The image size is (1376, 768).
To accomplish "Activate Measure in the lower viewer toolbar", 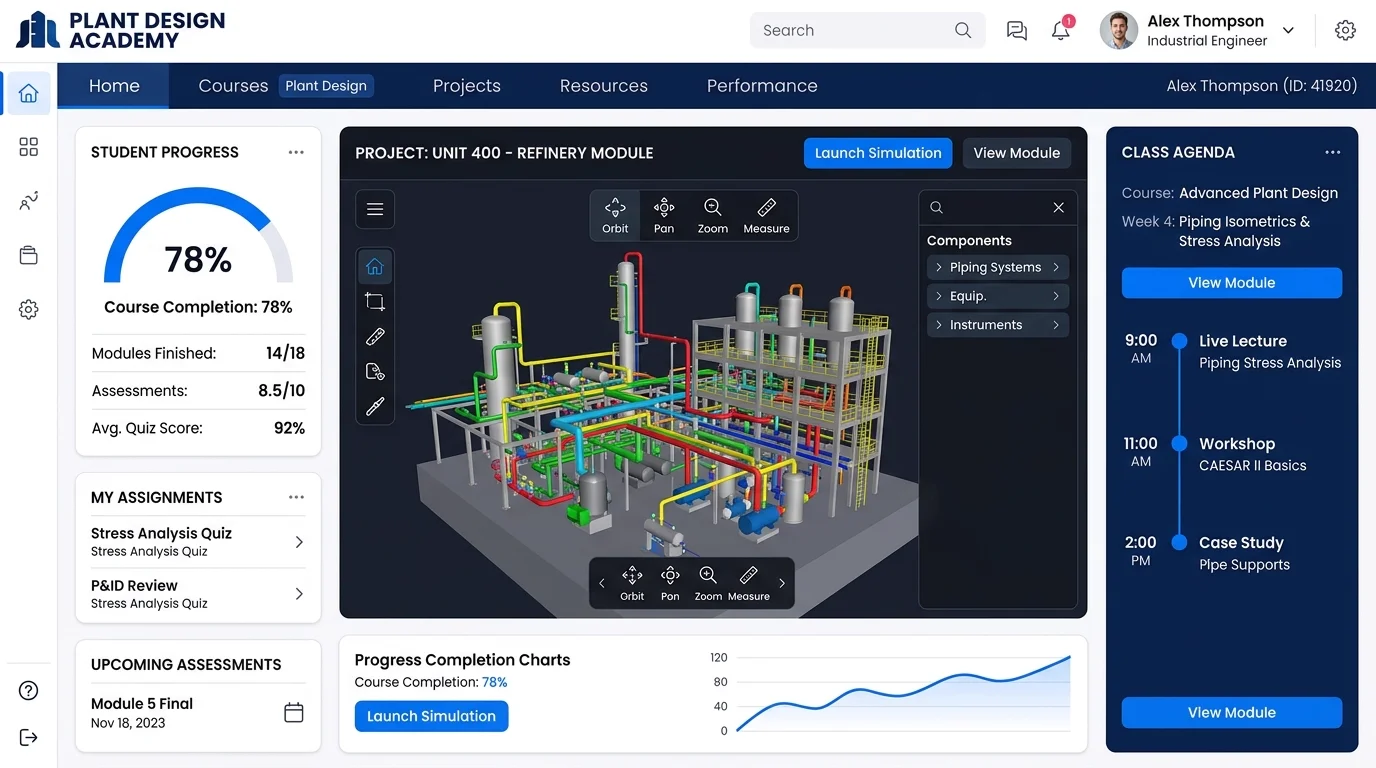I will 749,583.
